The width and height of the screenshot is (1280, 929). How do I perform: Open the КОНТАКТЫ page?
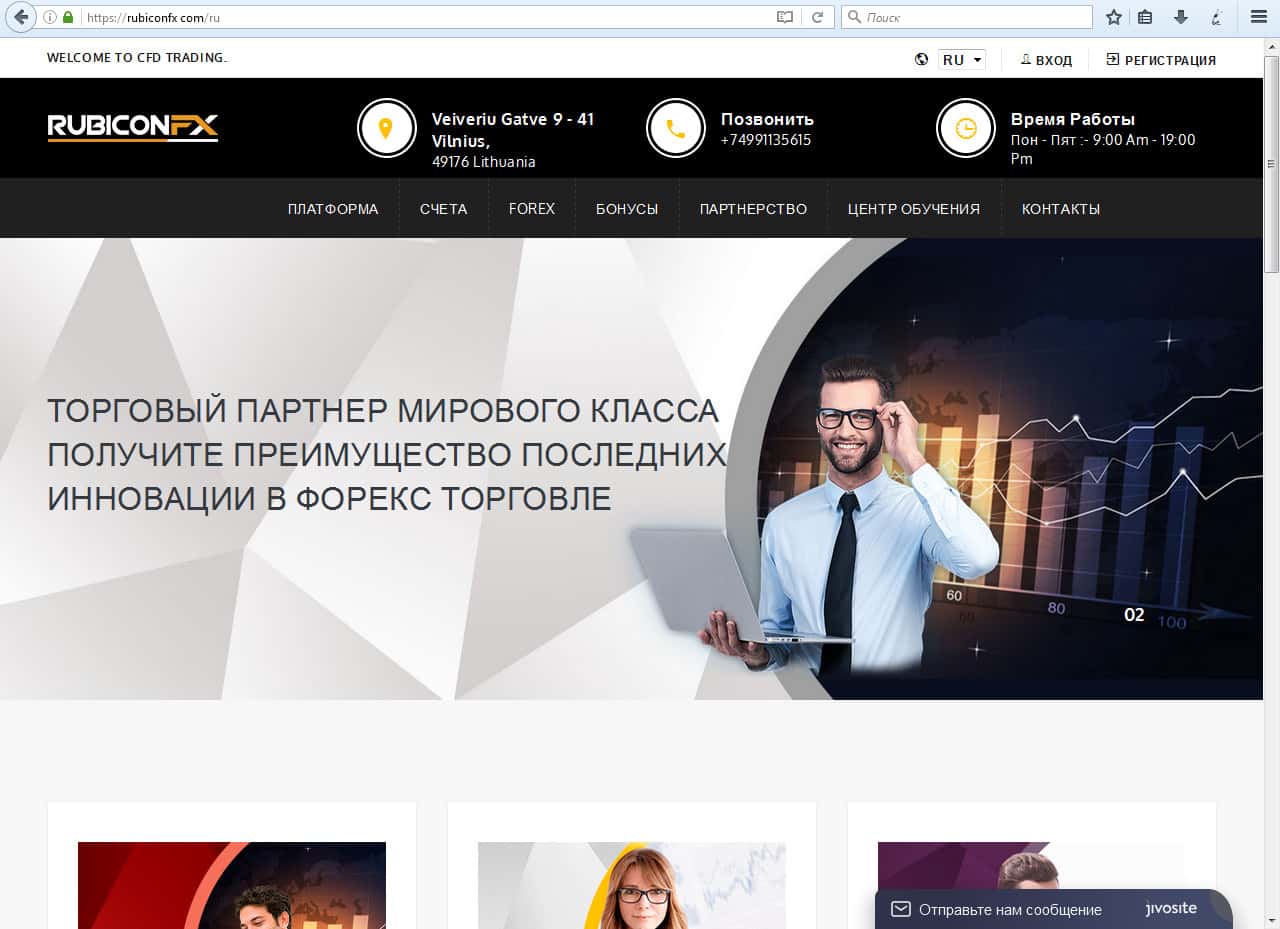click(x=1061, y=209)
